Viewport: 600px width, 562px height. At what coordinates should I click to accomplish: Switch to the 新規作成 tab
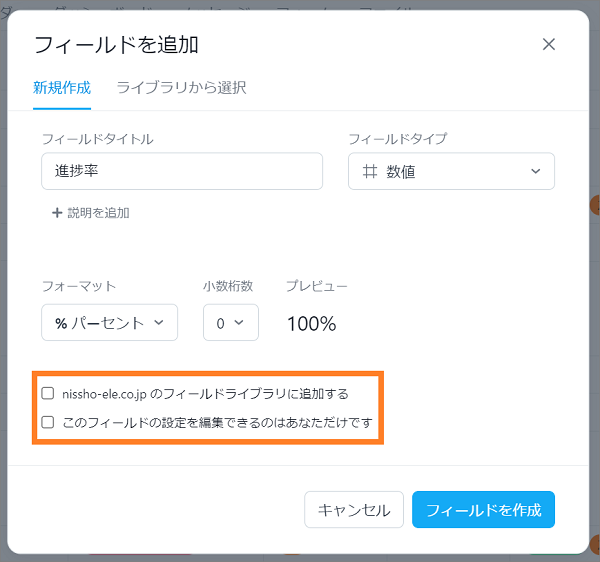click(62, 88)
